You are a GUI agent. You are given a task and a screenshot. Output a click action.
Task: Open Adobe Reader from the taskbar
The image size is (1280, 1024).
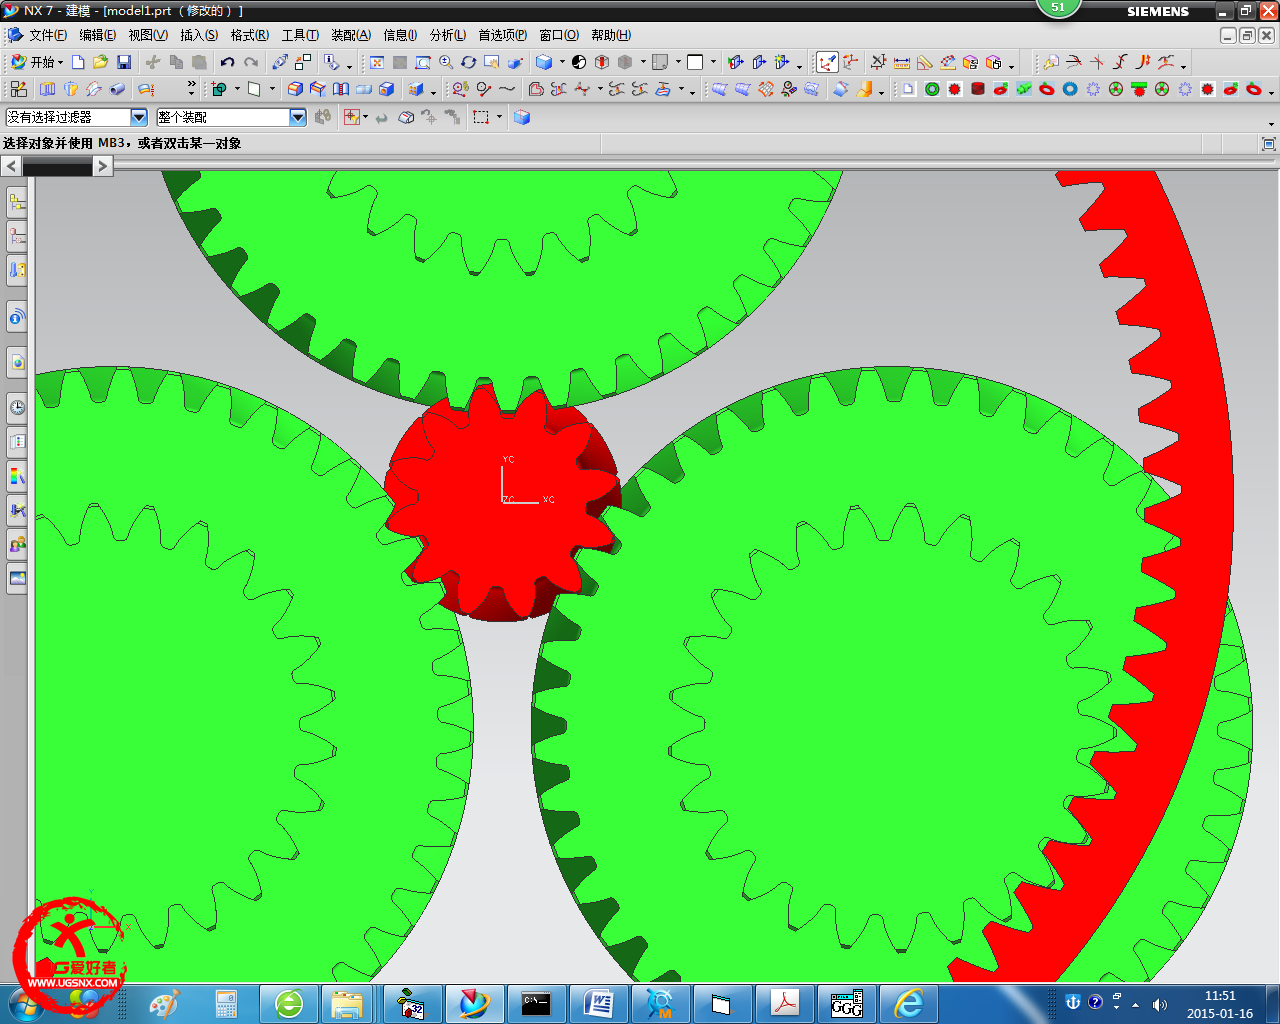pos(785,1004)
